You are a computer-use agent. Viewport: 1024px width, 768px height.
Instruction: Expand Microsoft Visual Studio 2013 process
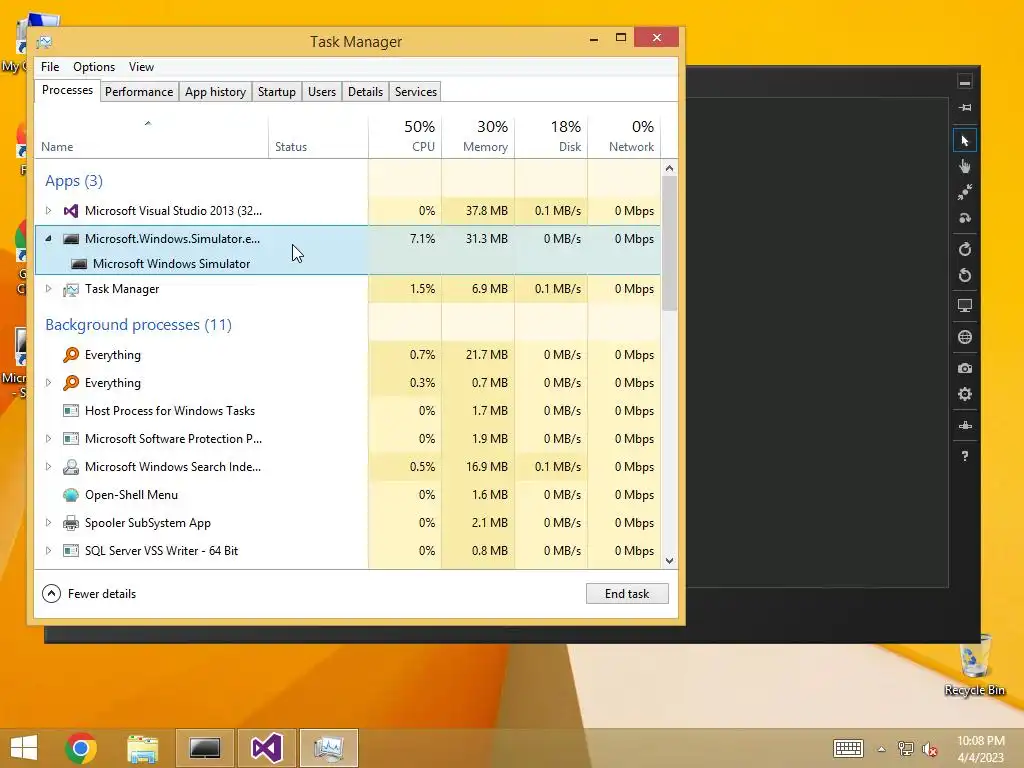point(48,210)
